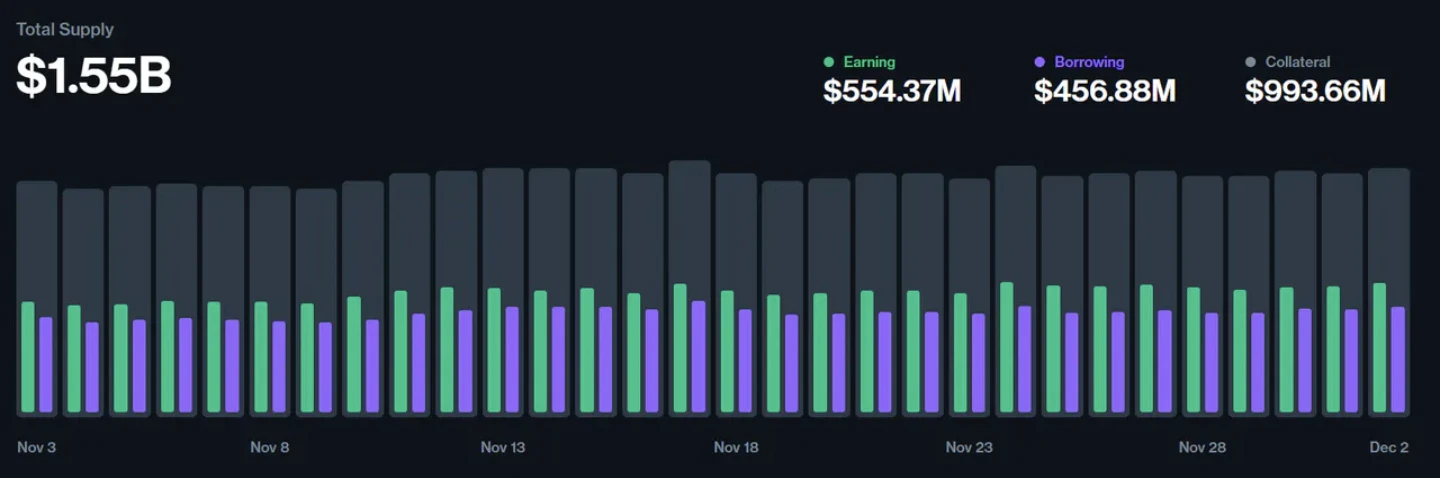
Task: Click the green Earning legend dot
Action: 828,62
